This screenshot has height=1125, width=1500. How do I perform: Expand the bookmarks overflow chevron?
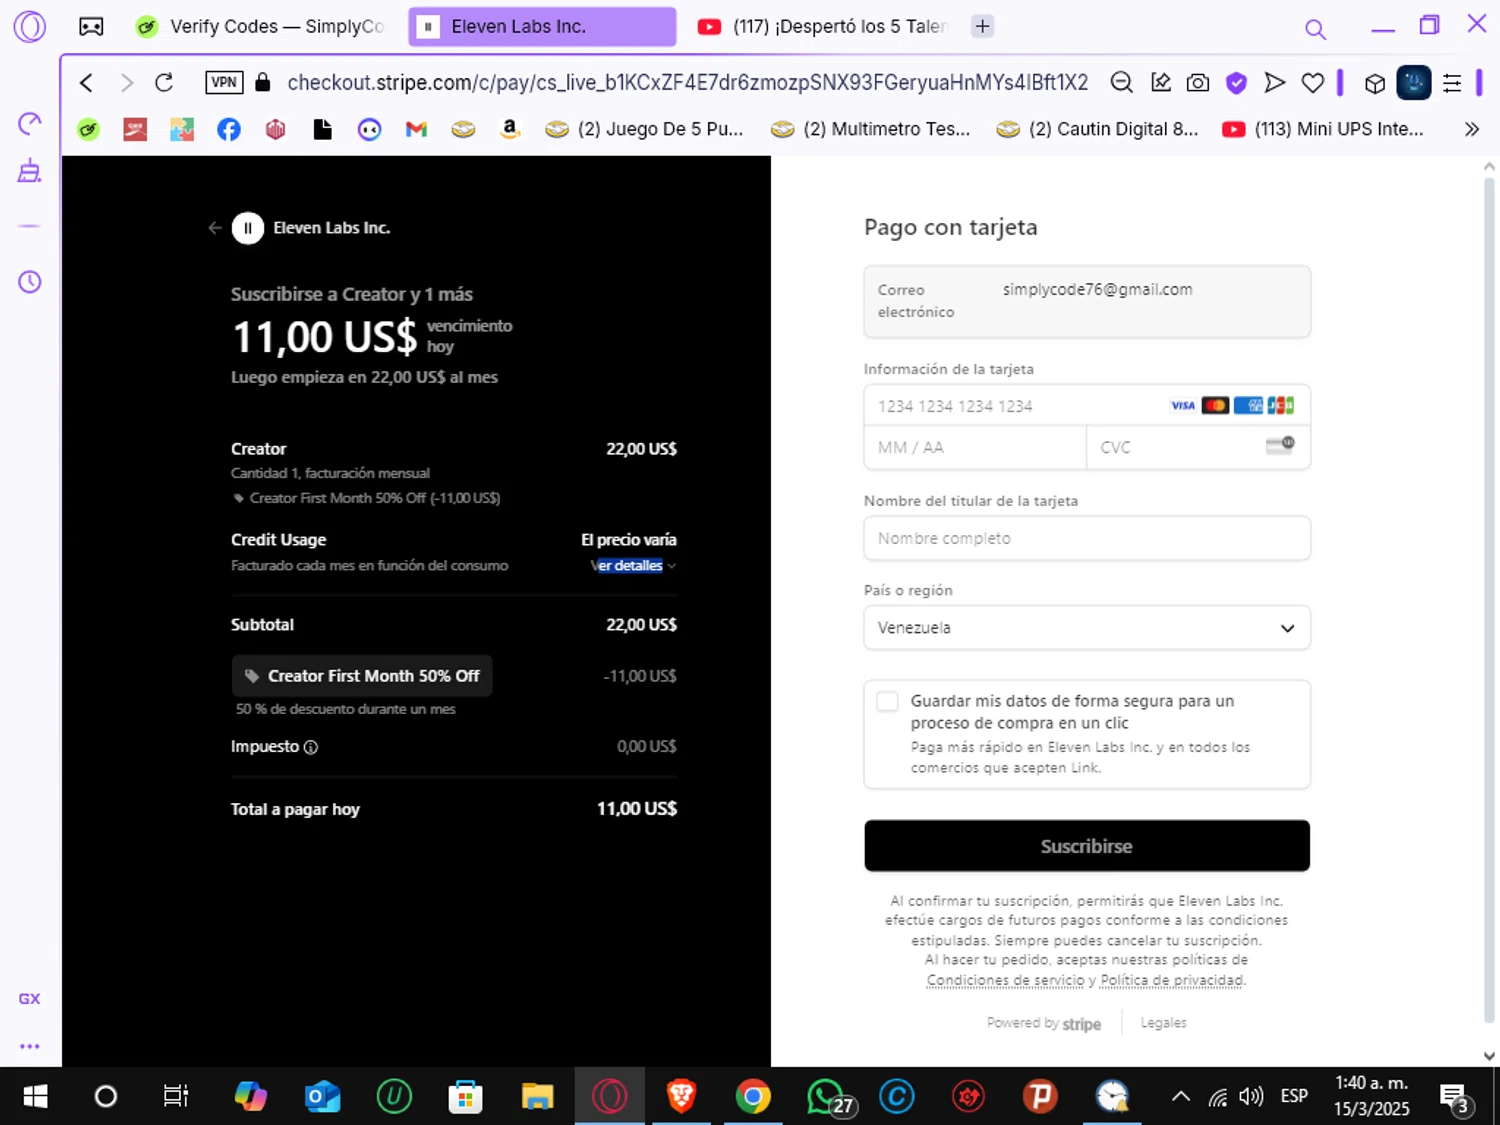point(1471,129)
